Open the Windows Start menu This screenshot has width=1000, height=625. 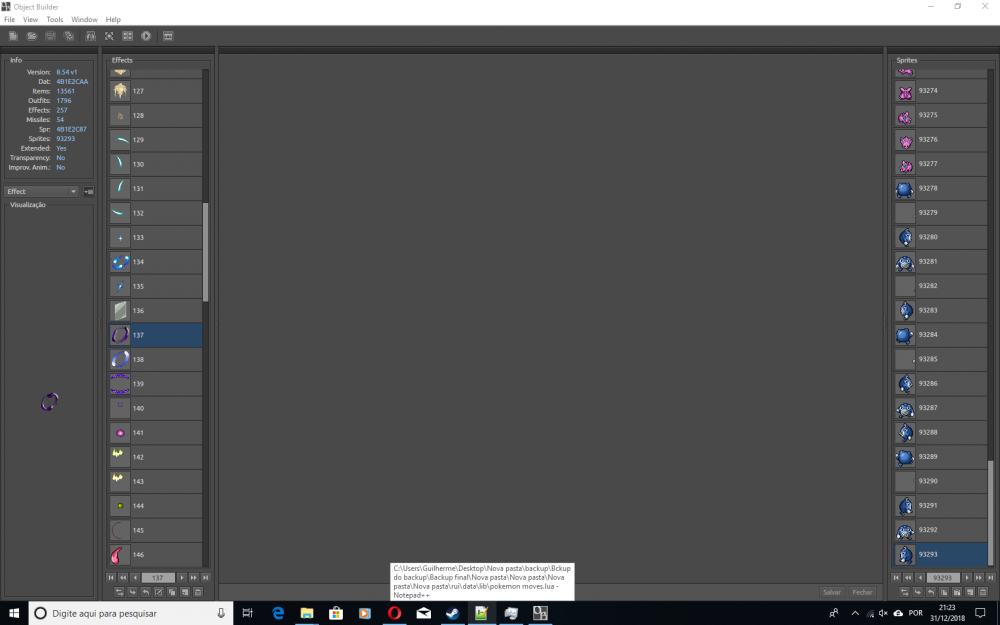click(x=14, y=613)
